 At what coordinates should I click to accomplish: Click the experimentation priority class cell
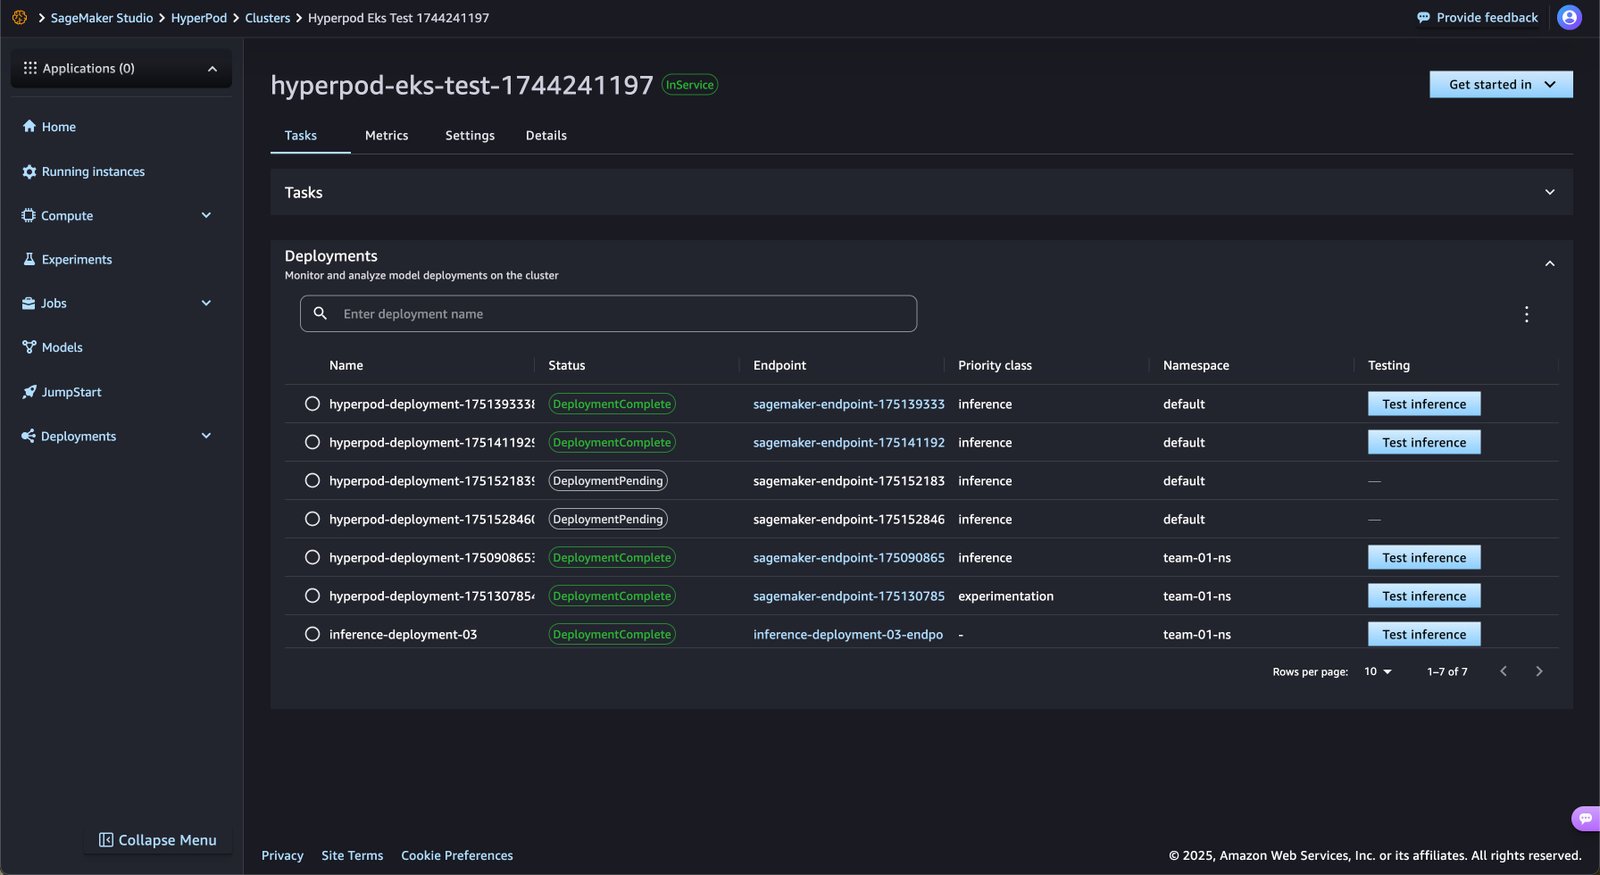tap(1006, 596)
